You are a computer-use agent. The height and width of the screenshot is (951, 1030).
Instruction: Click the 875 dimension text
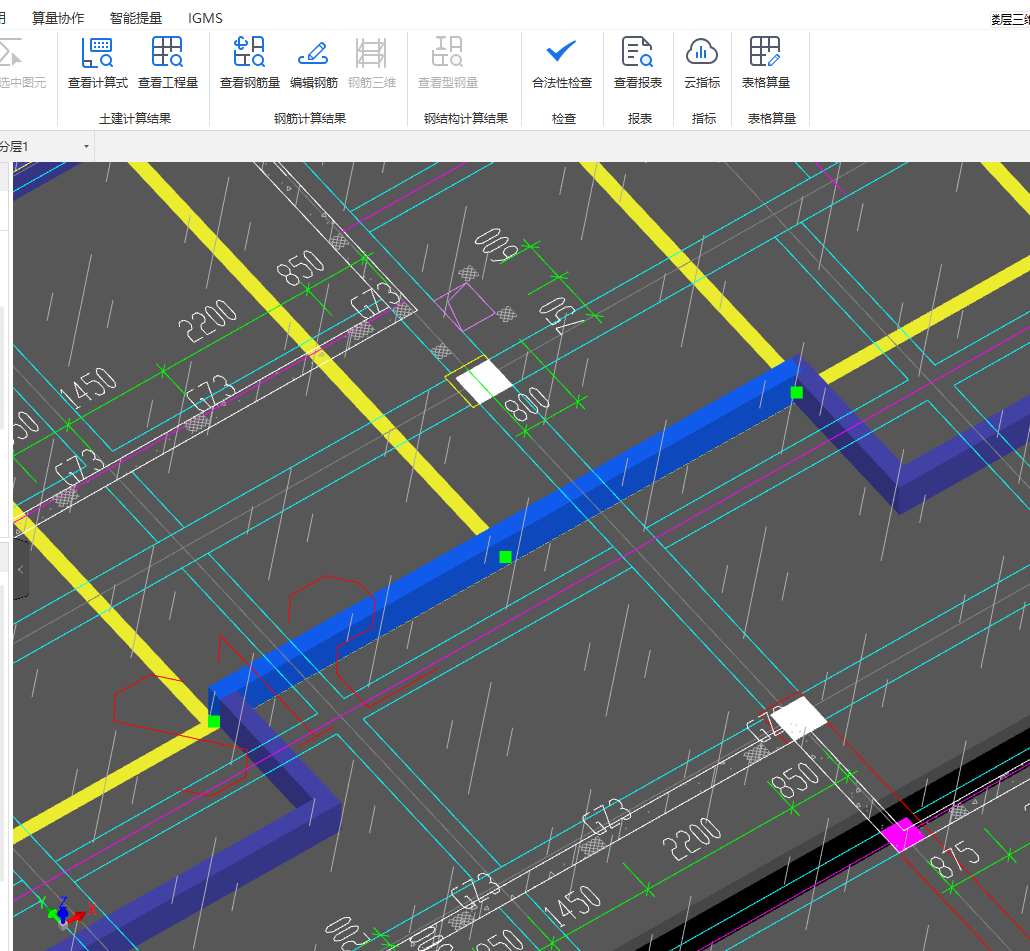pos(956,860)
